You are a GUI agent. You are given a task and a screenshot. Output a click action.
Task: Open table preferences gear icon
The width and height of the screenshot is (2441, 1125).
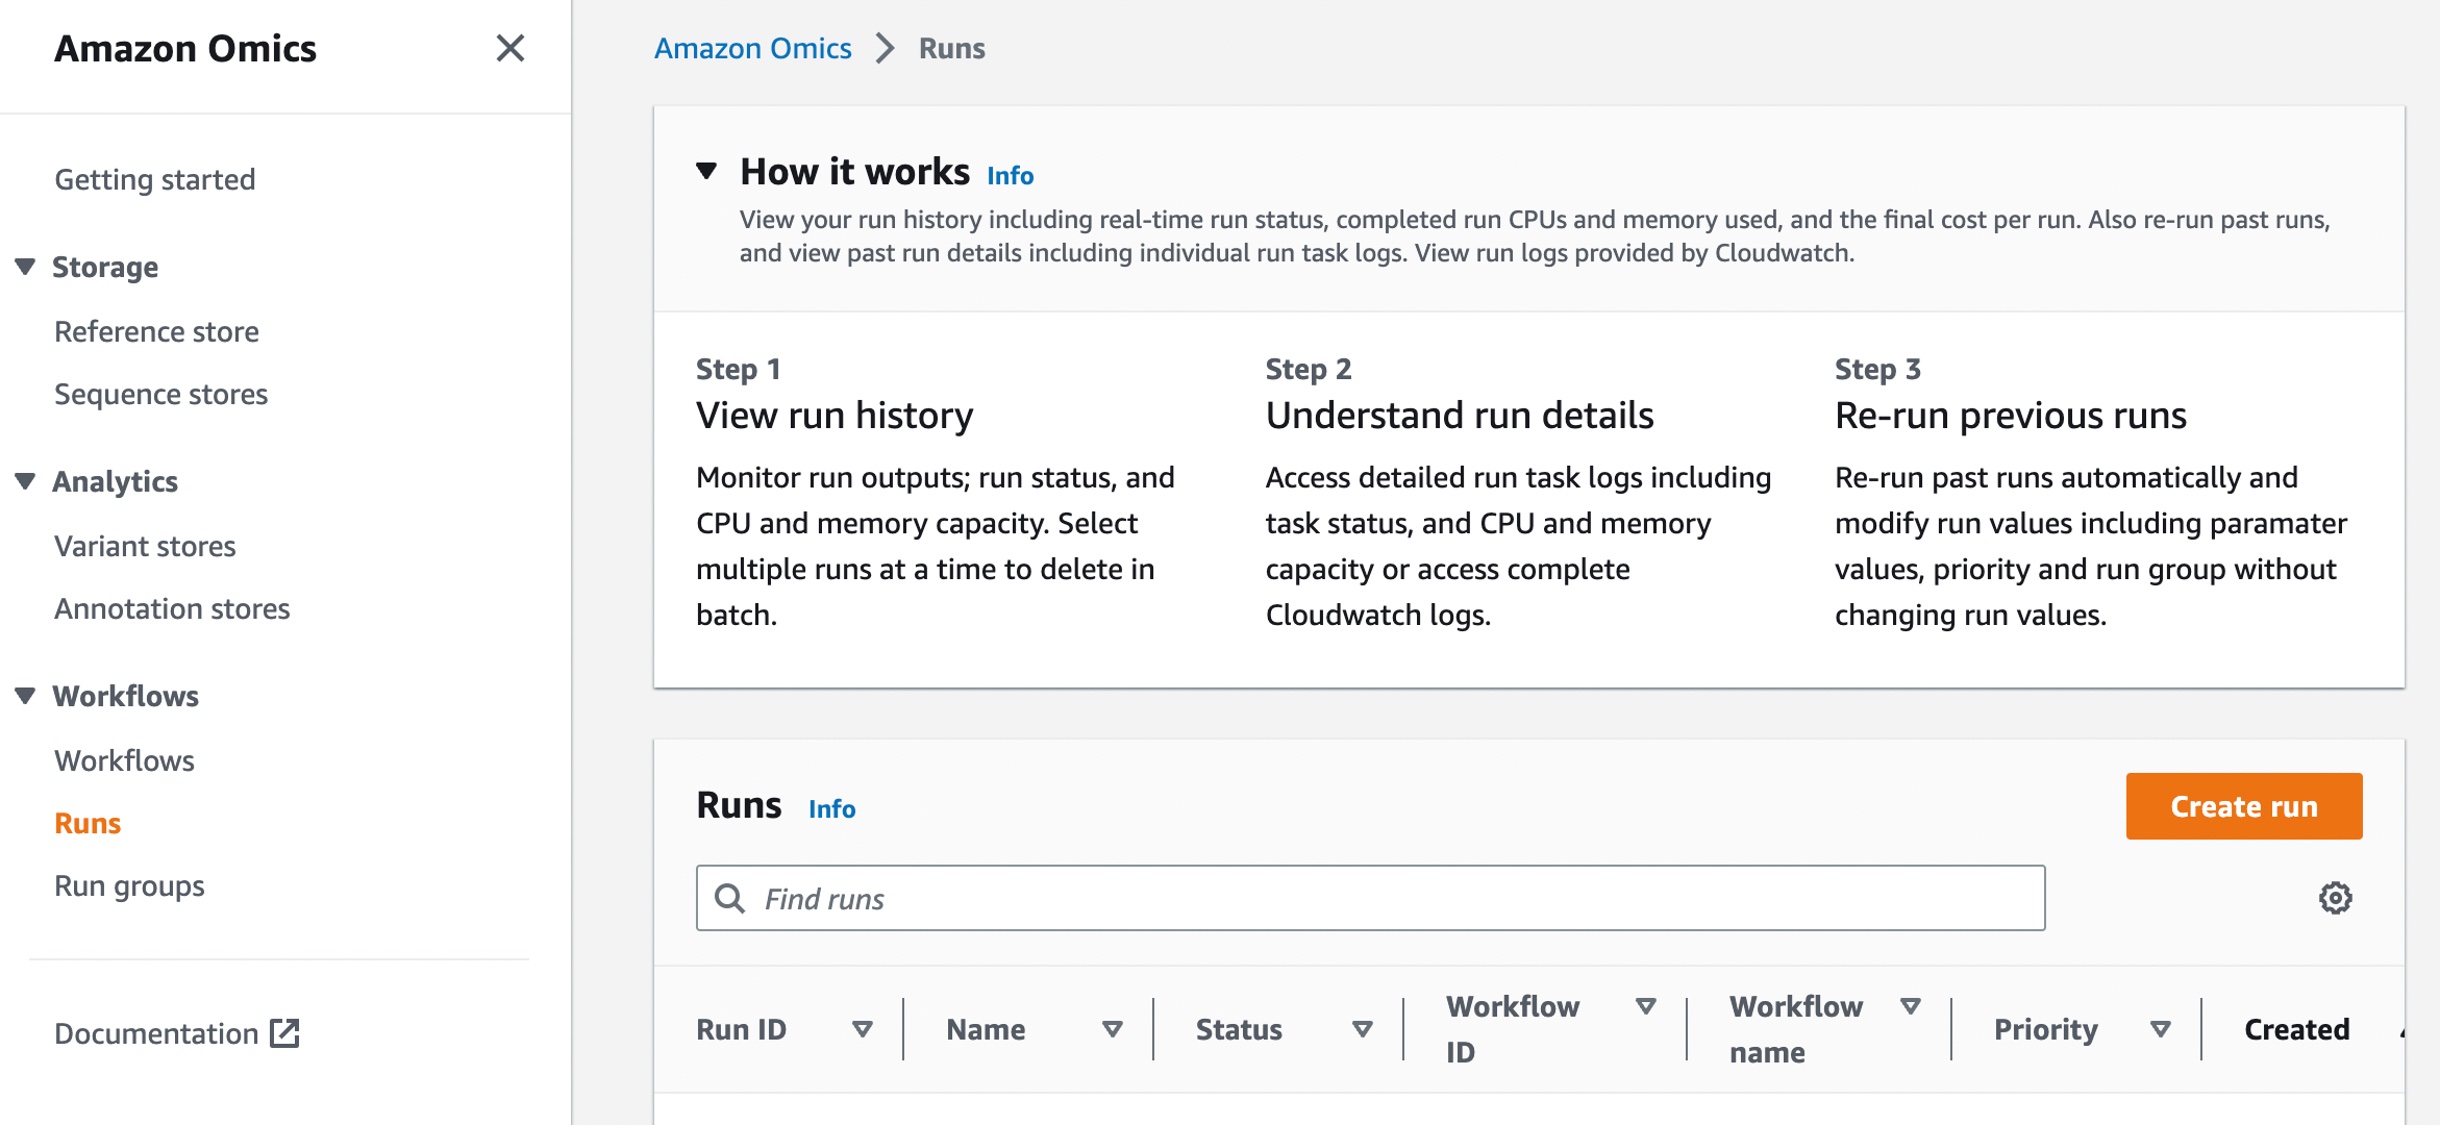2335,898
